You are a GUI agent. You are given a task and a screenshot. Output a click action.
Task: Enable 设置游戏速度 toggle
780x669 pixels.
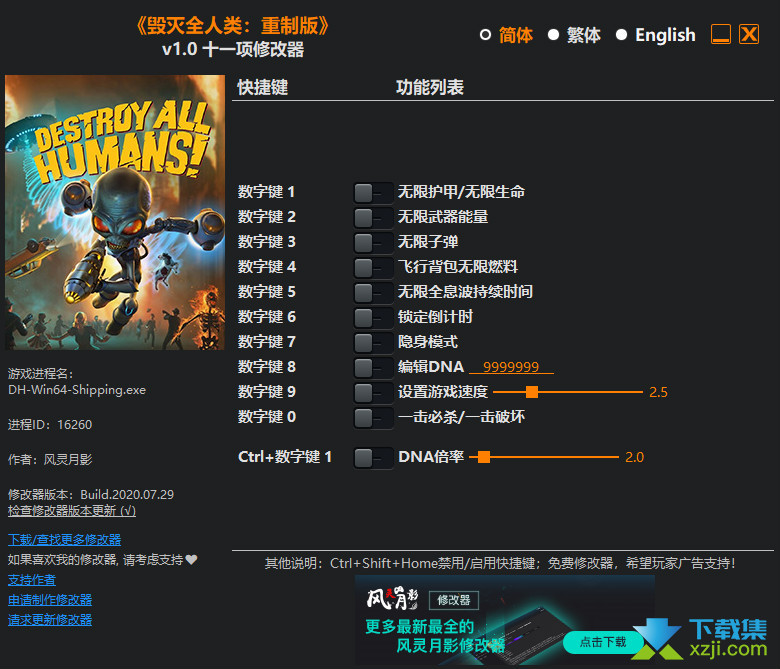coord(373,392)
